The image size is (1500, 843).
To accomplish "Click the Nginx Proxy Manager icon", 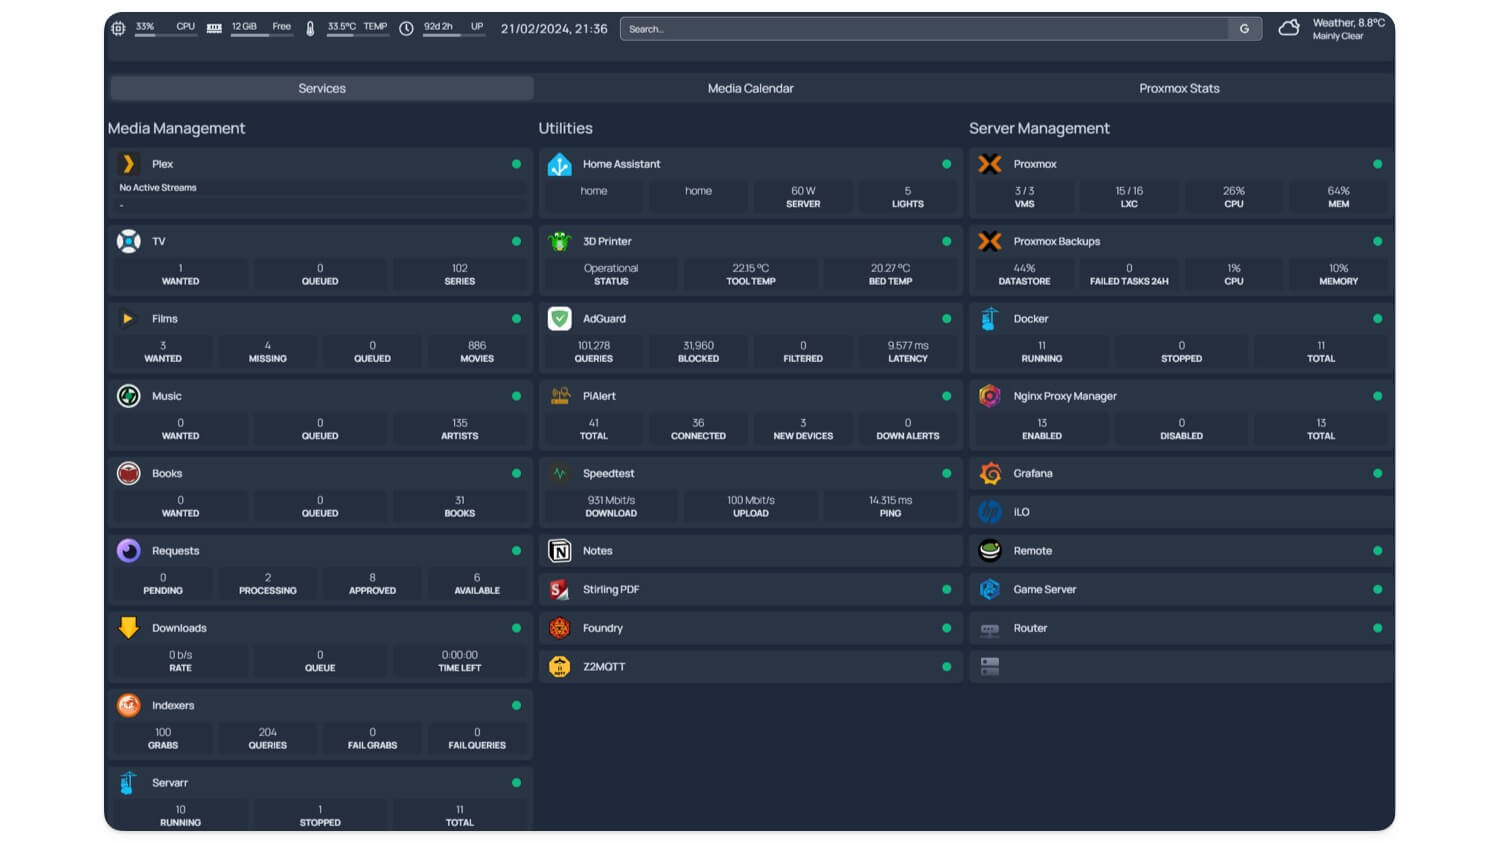I will coord(990,396).
